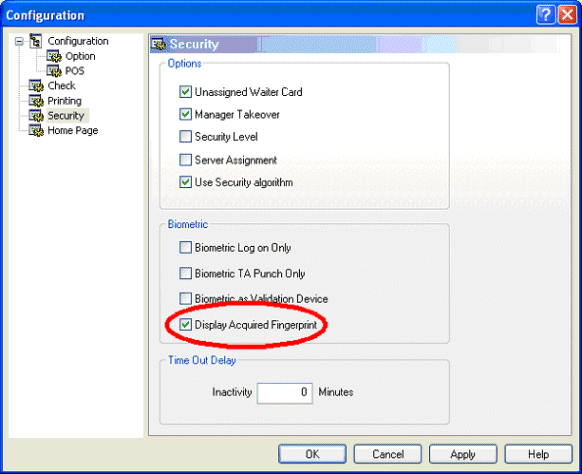Click the Apply button
The width and height of the screenshot is (582, 474).
(x=463, y=454)
